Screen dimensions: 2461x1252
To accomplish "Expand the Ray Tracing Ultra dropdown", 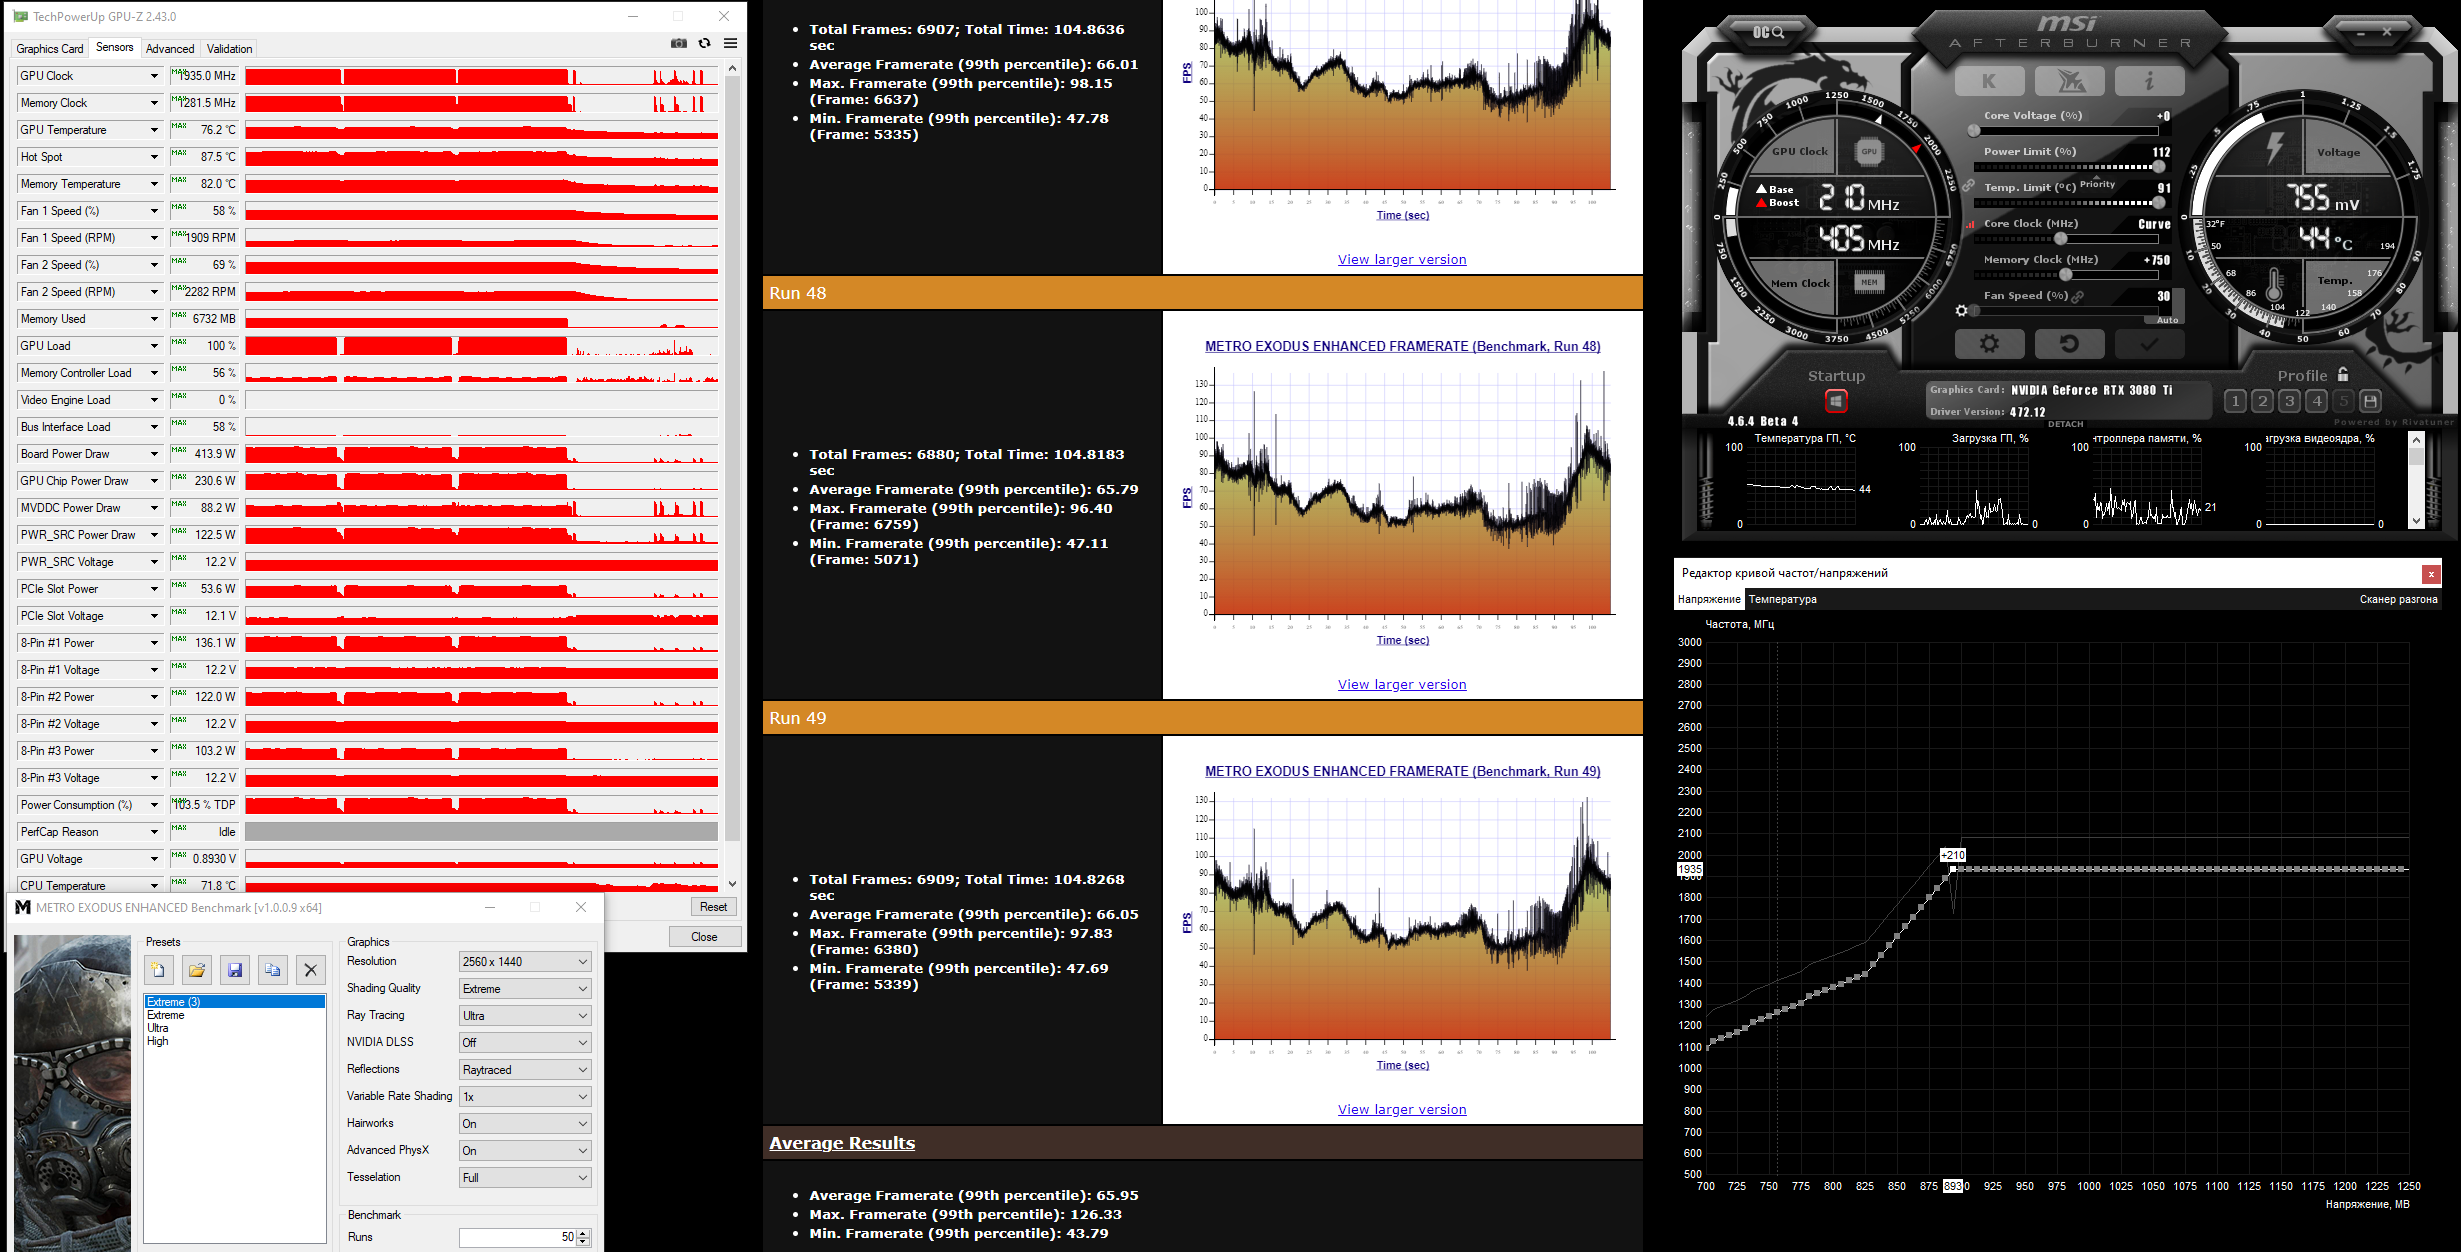I will point(525,1016).
